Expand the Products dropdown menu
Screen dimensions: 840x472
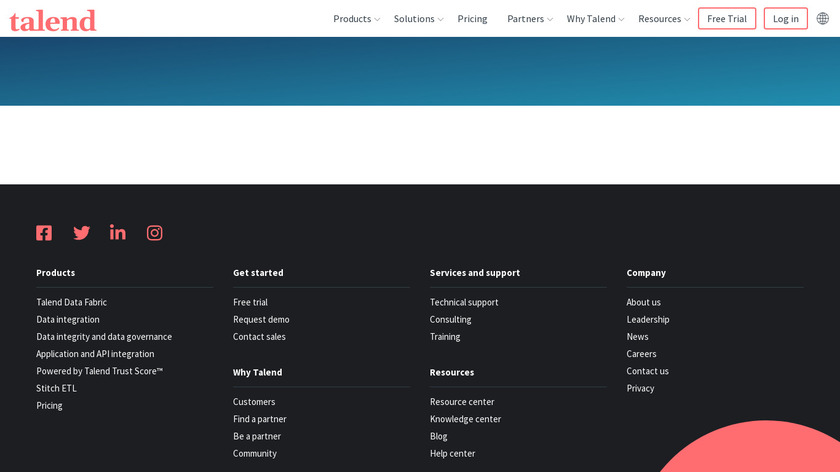(356, 19)
